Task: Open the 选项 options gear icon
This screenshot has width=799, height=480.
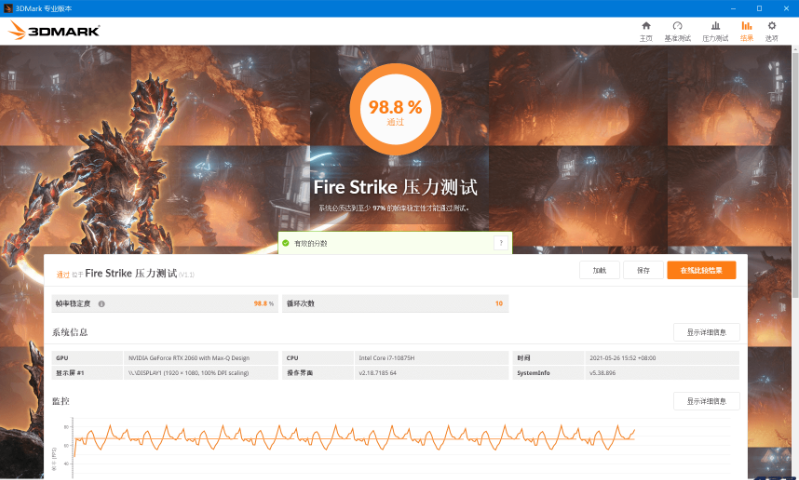Action: [x=771, y=26]
